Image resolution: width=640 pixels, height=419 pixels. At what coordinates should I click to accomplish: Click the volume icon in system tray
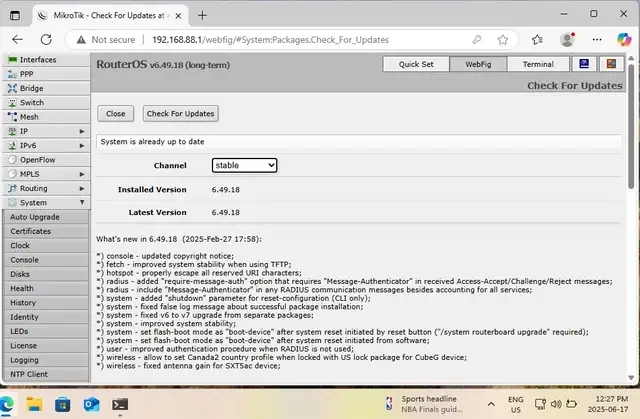pos(556,404)
